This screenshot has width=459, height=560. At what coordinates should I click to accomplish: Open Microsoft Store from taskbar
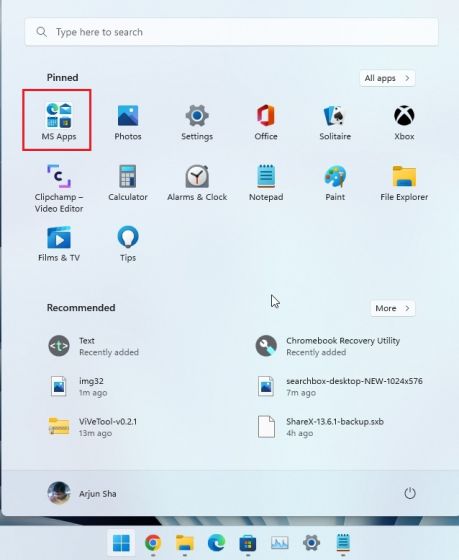click(248, 543)
